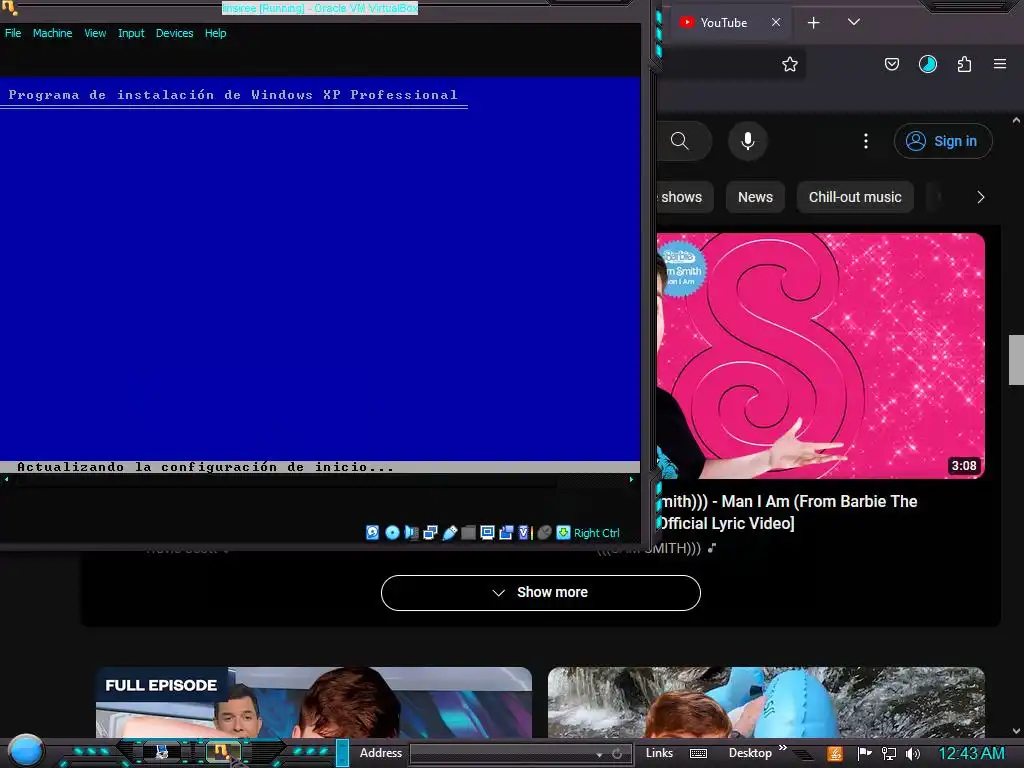Open the network tray icon

click(x=889, y=754)
